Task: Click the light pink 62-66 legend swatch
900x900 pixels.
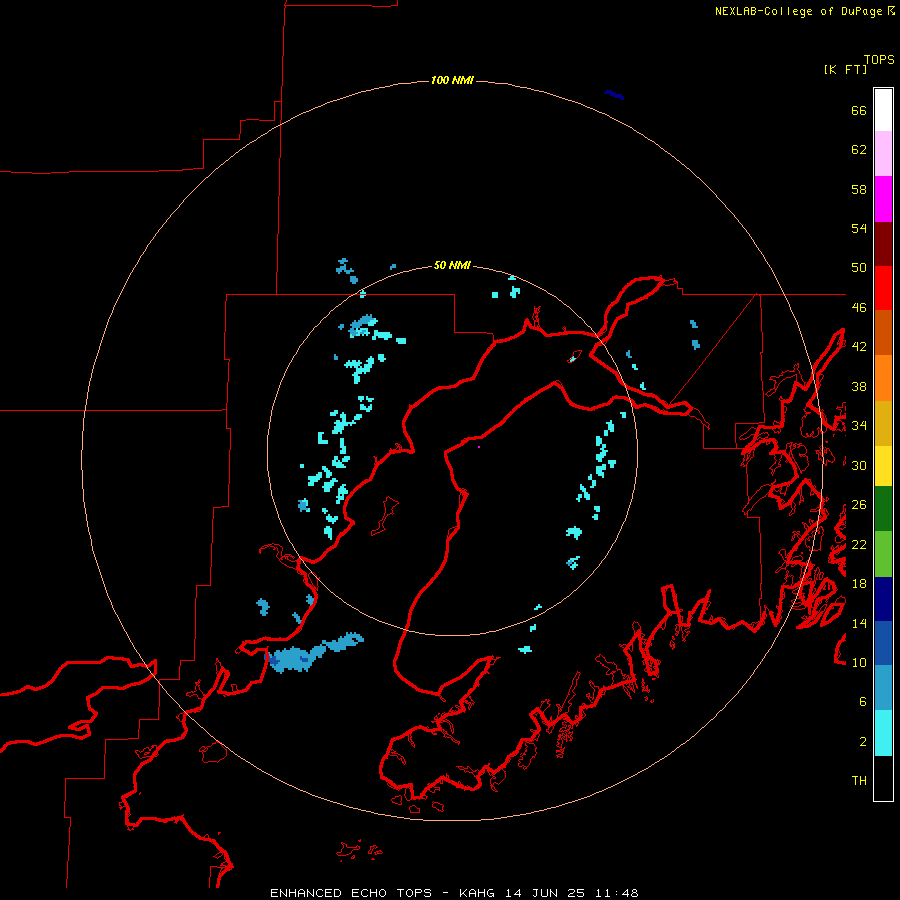Action: coord(883,154)
